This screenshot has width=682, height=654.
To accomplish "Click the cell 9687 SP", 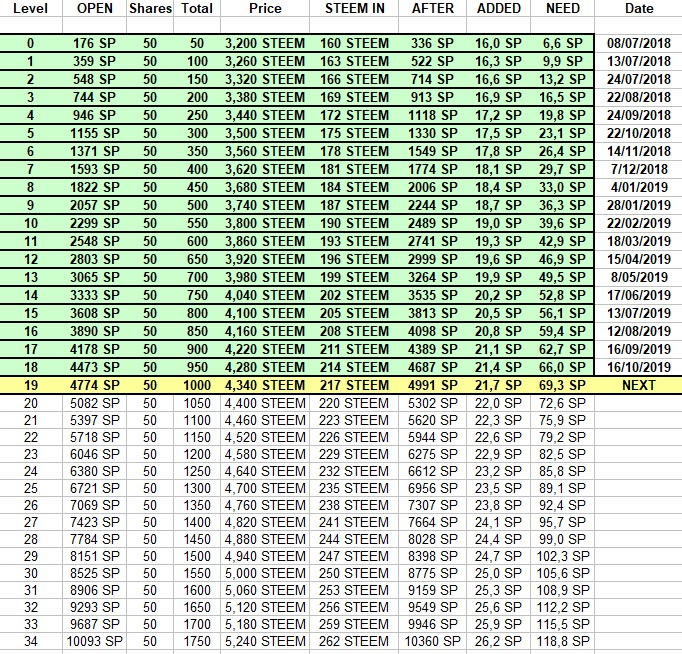I will [94, 624].
